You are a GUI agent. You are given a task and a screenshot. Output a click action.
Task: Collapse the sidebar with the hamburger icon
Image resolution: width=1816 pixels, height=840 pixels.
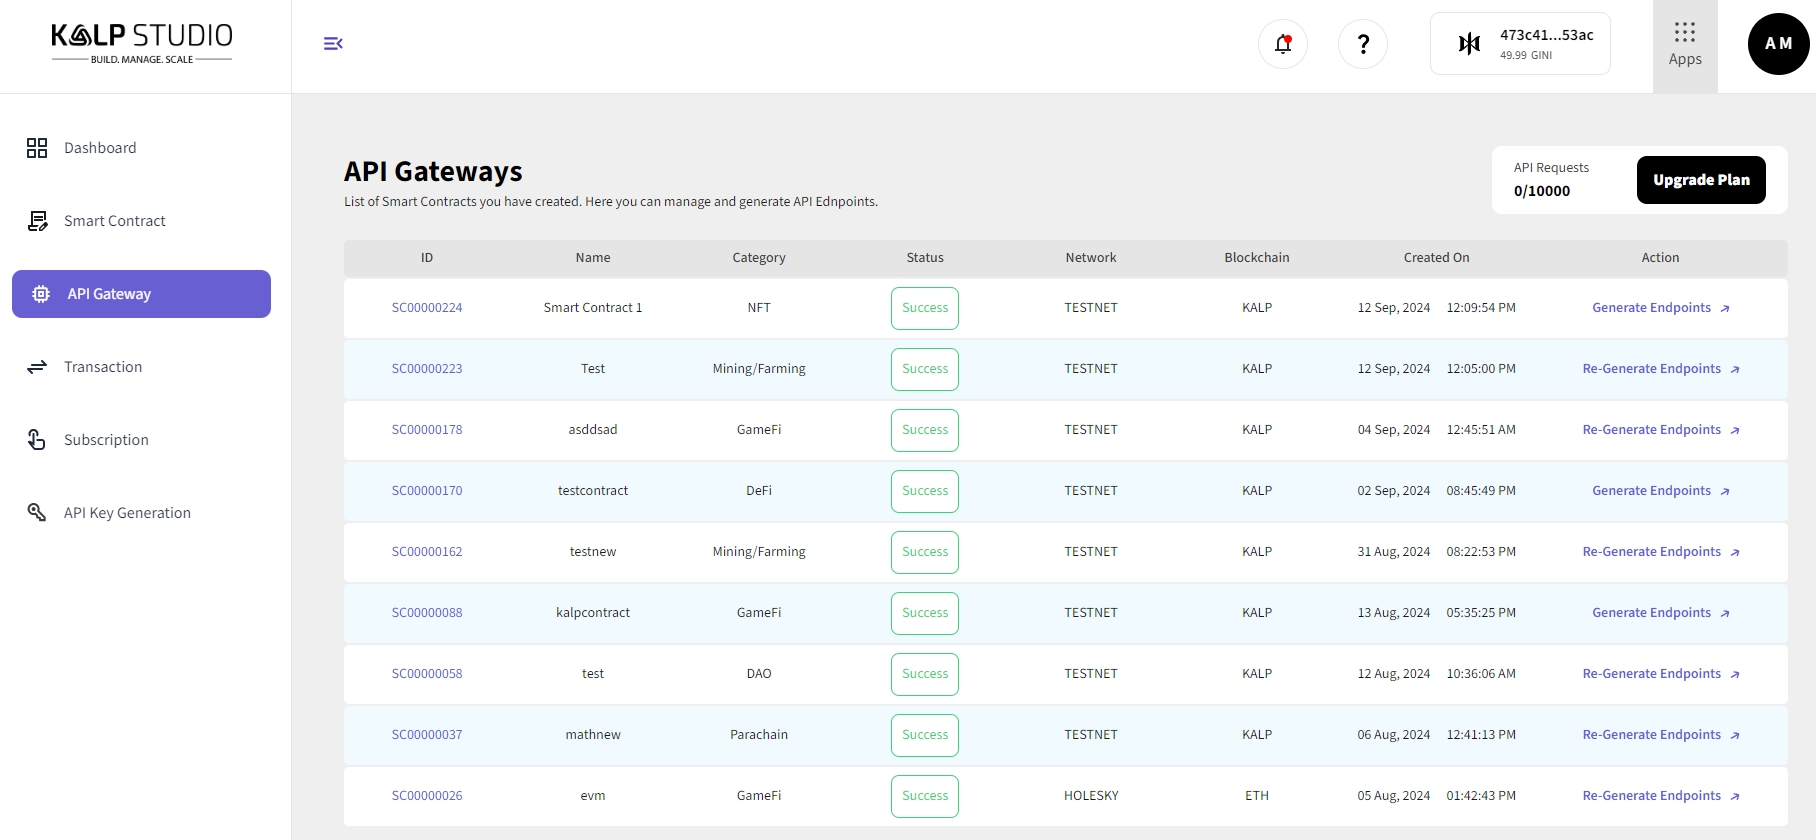[333, 43]
